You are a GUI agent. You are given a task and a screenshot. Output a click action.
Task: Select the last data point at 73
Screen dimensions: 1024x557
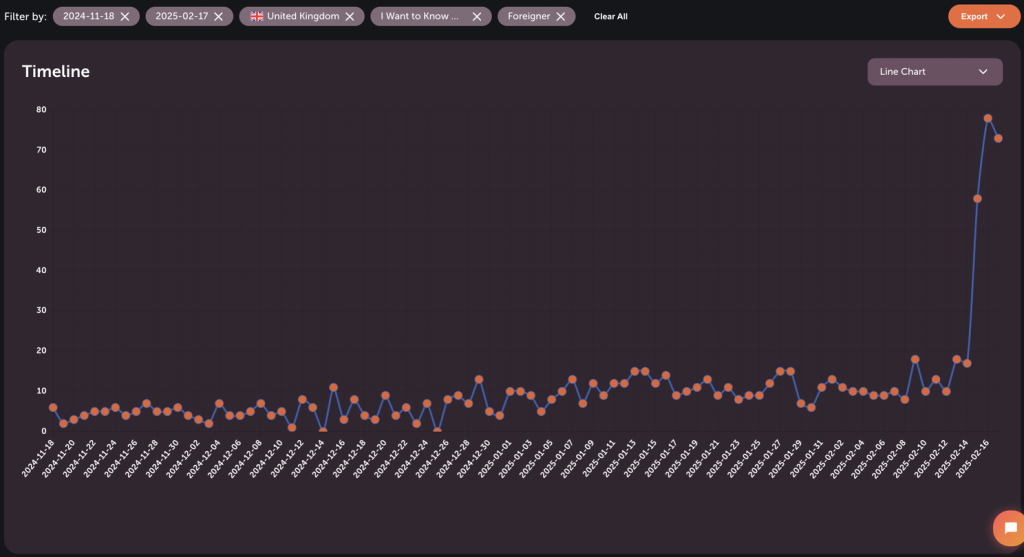pos(998,138)
